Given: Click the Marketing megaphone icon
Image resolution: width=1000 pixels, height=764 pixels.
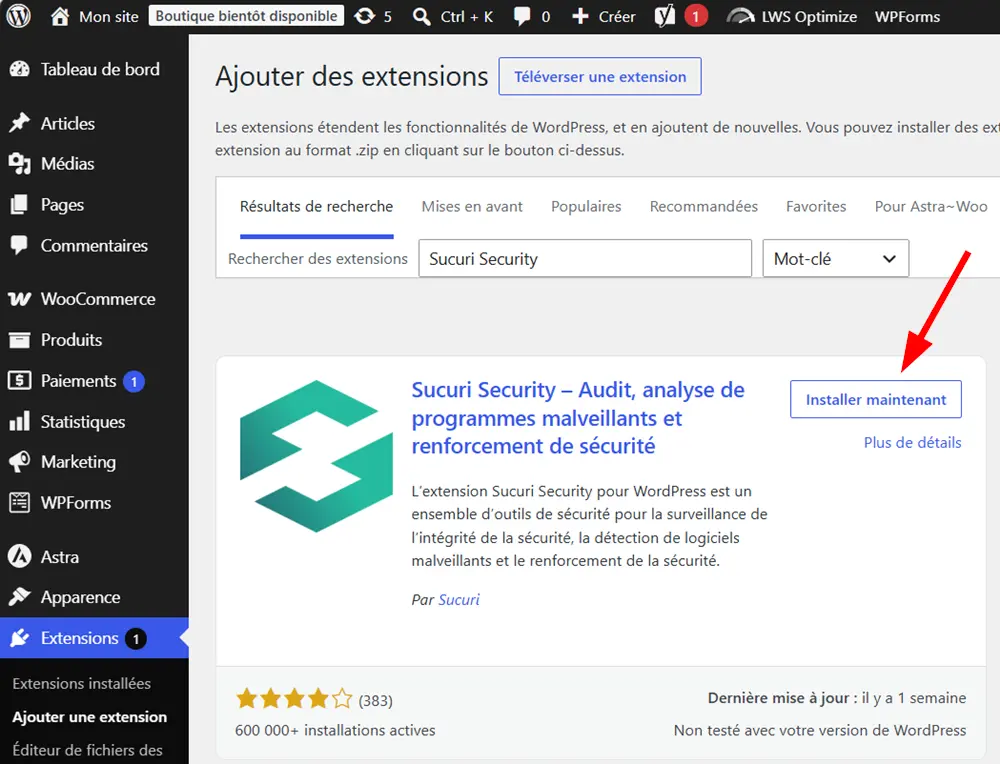Looking at the screenshot, I should click(19, 462).
